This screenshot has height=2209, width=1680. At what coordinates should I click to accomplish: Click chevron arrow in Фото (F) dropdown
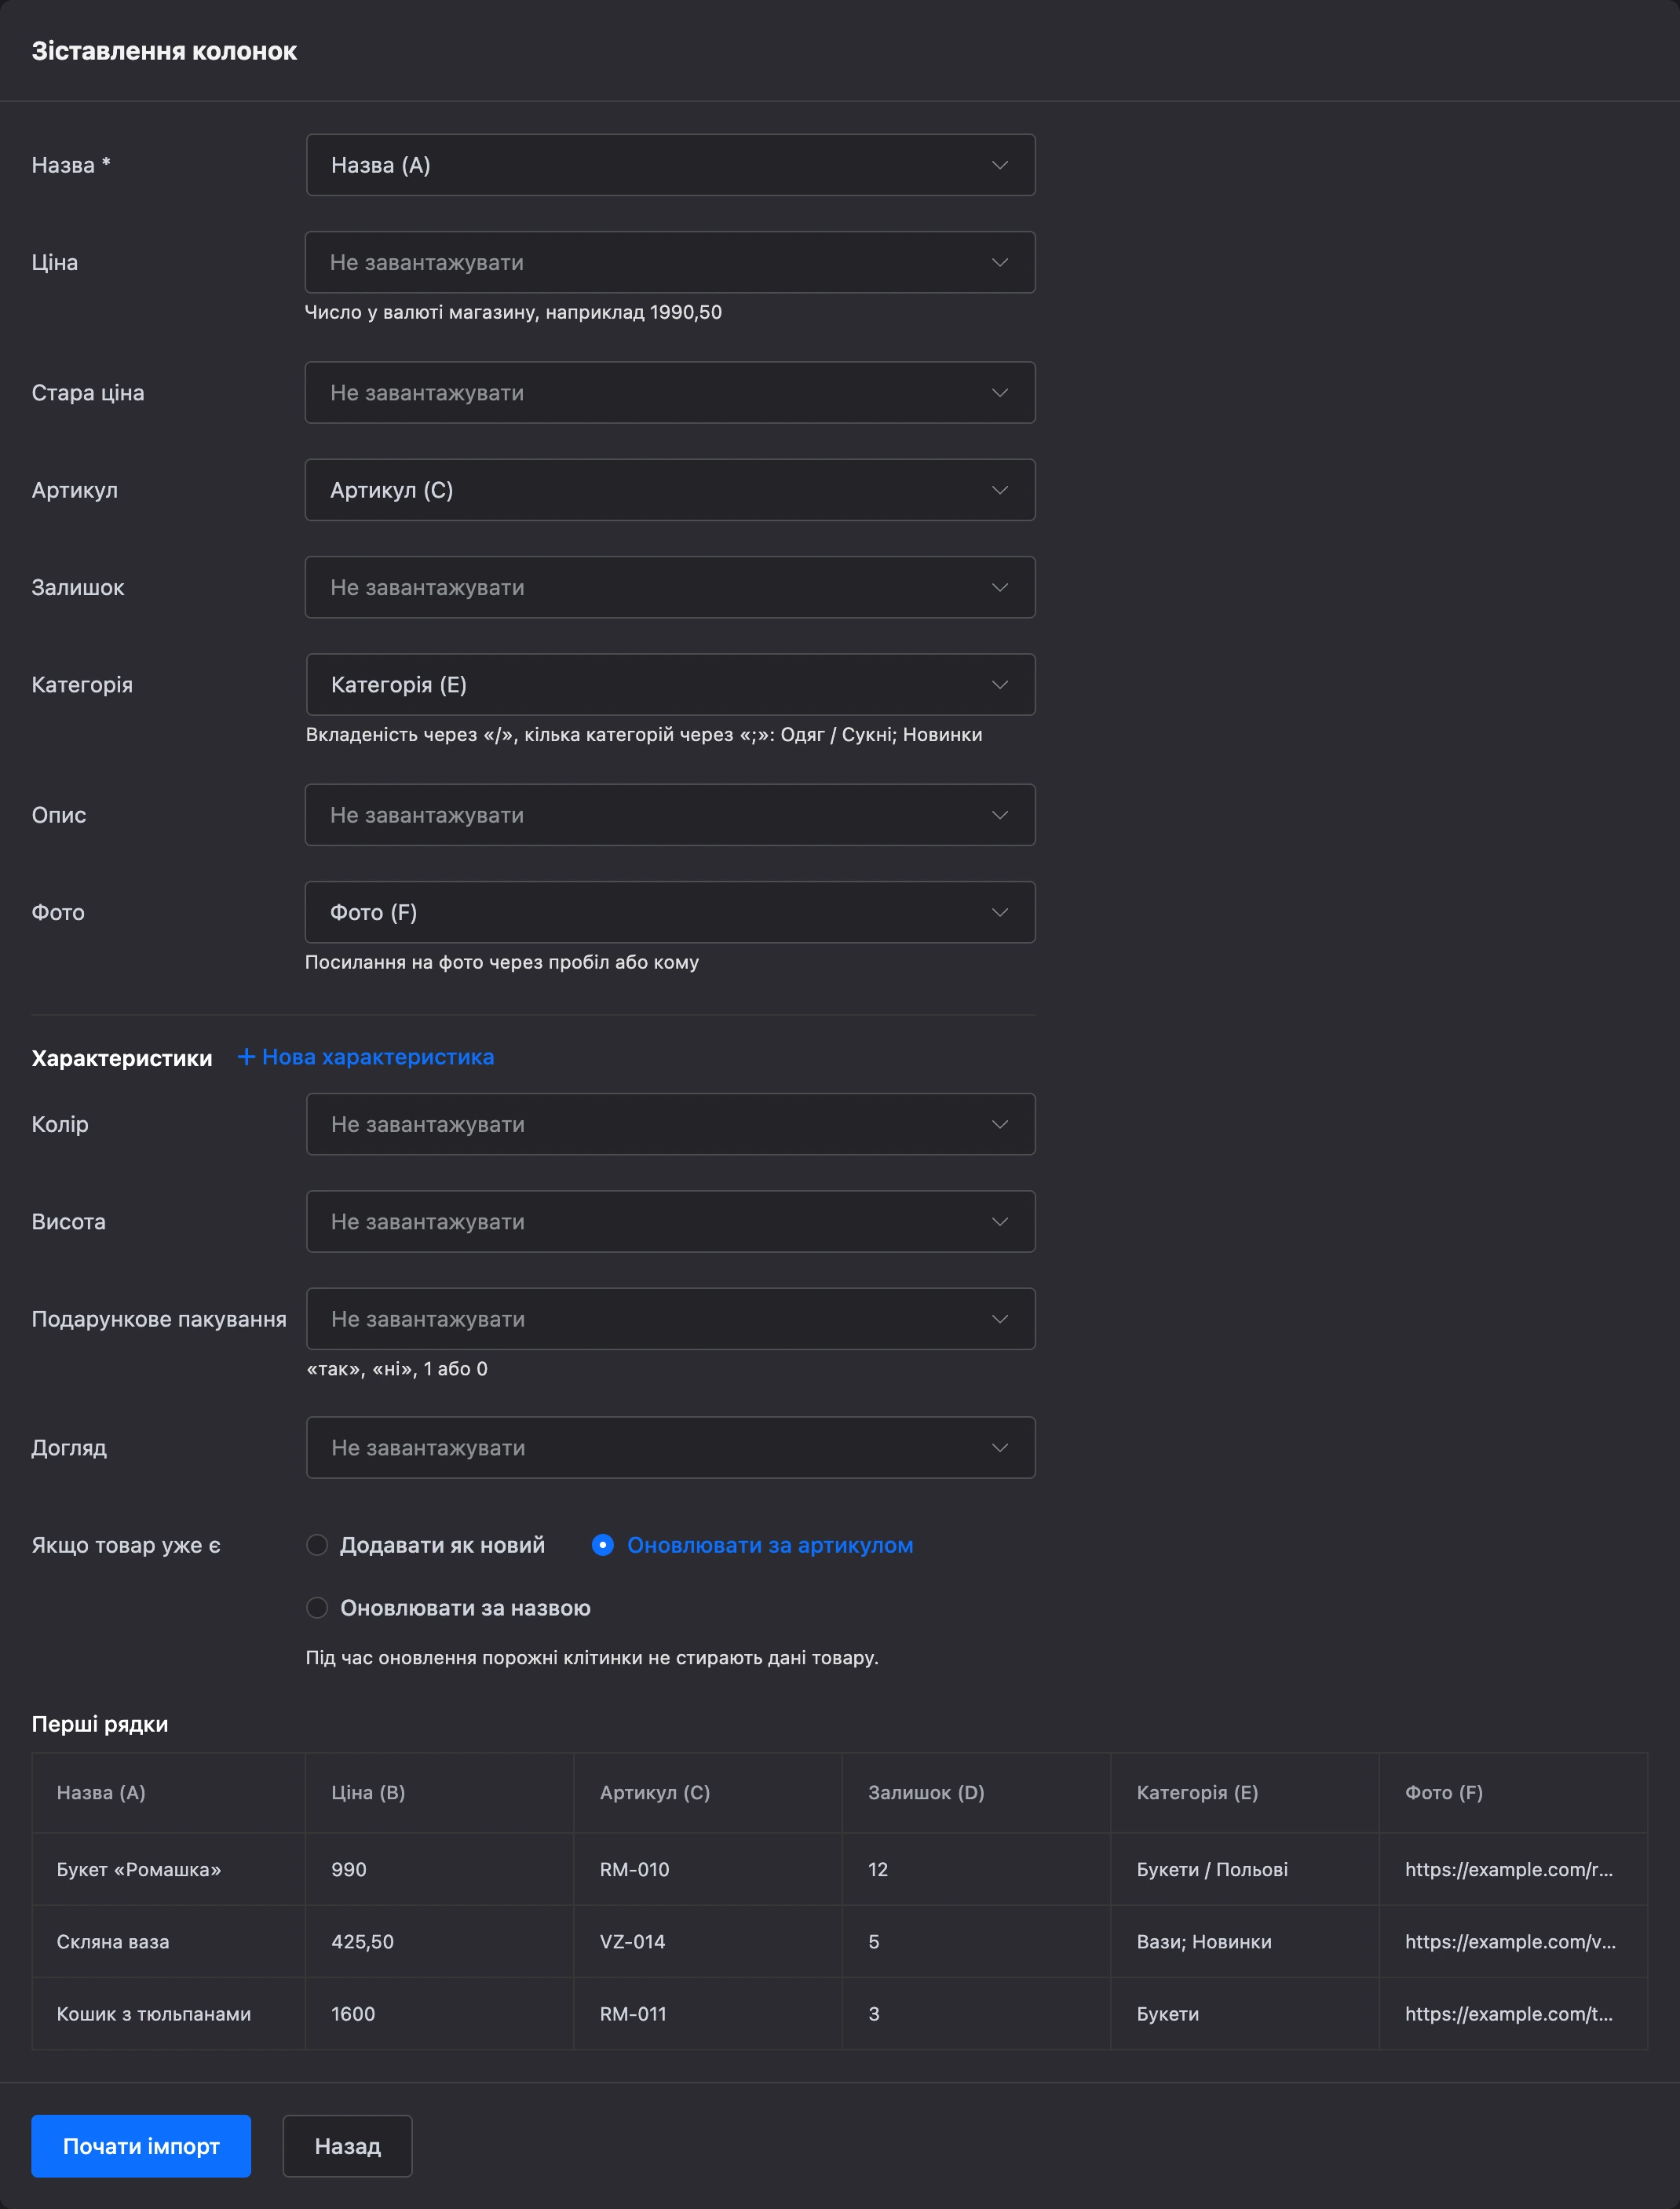click(x=999, y=912)
